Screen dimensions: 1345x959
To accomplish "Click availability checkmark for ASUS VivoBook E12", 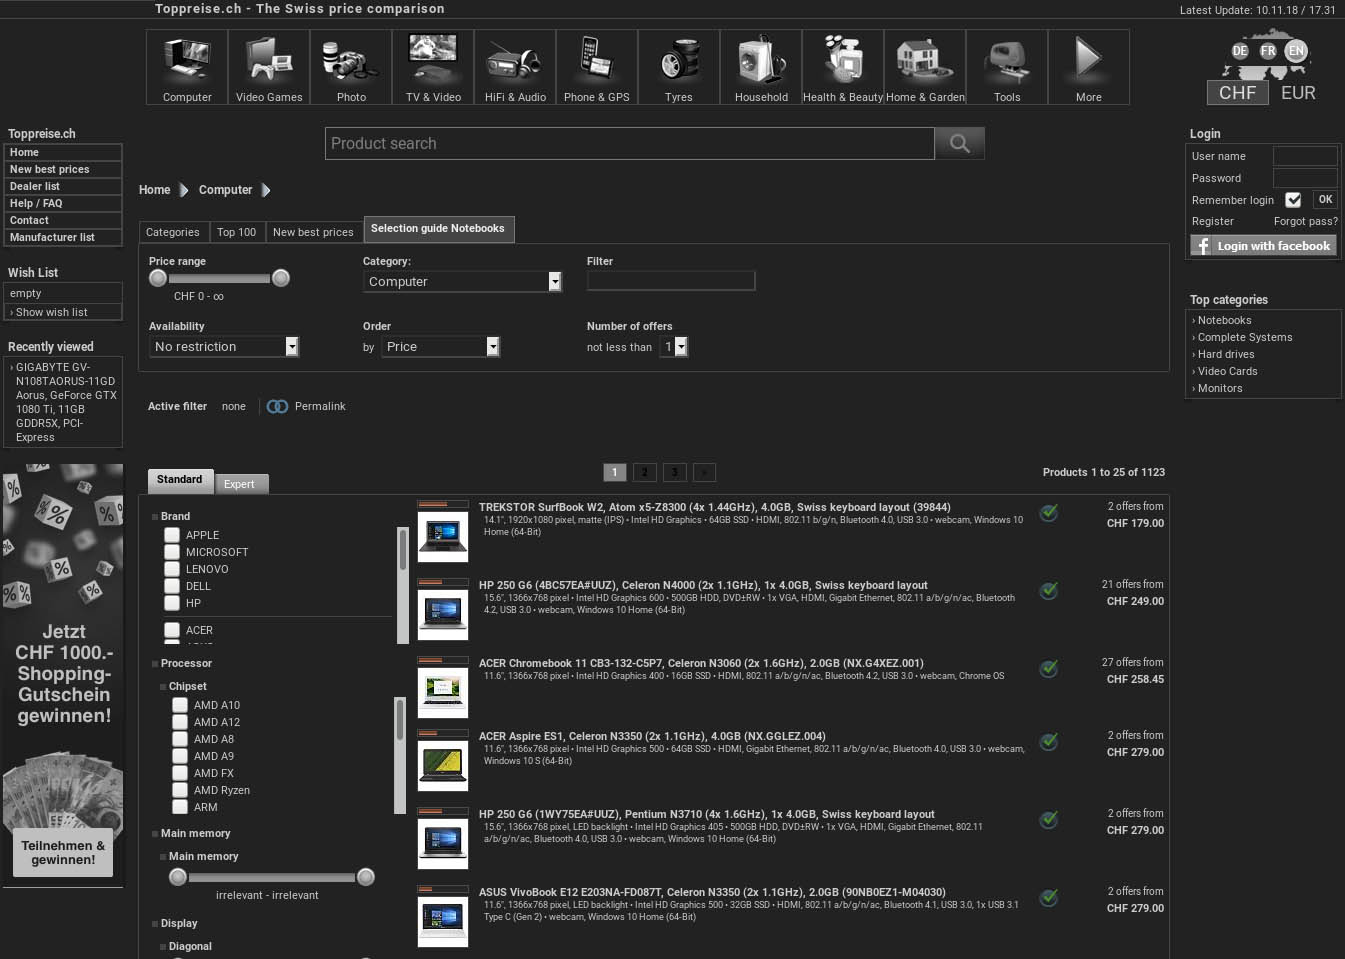I will click(x=1049, y=898).
